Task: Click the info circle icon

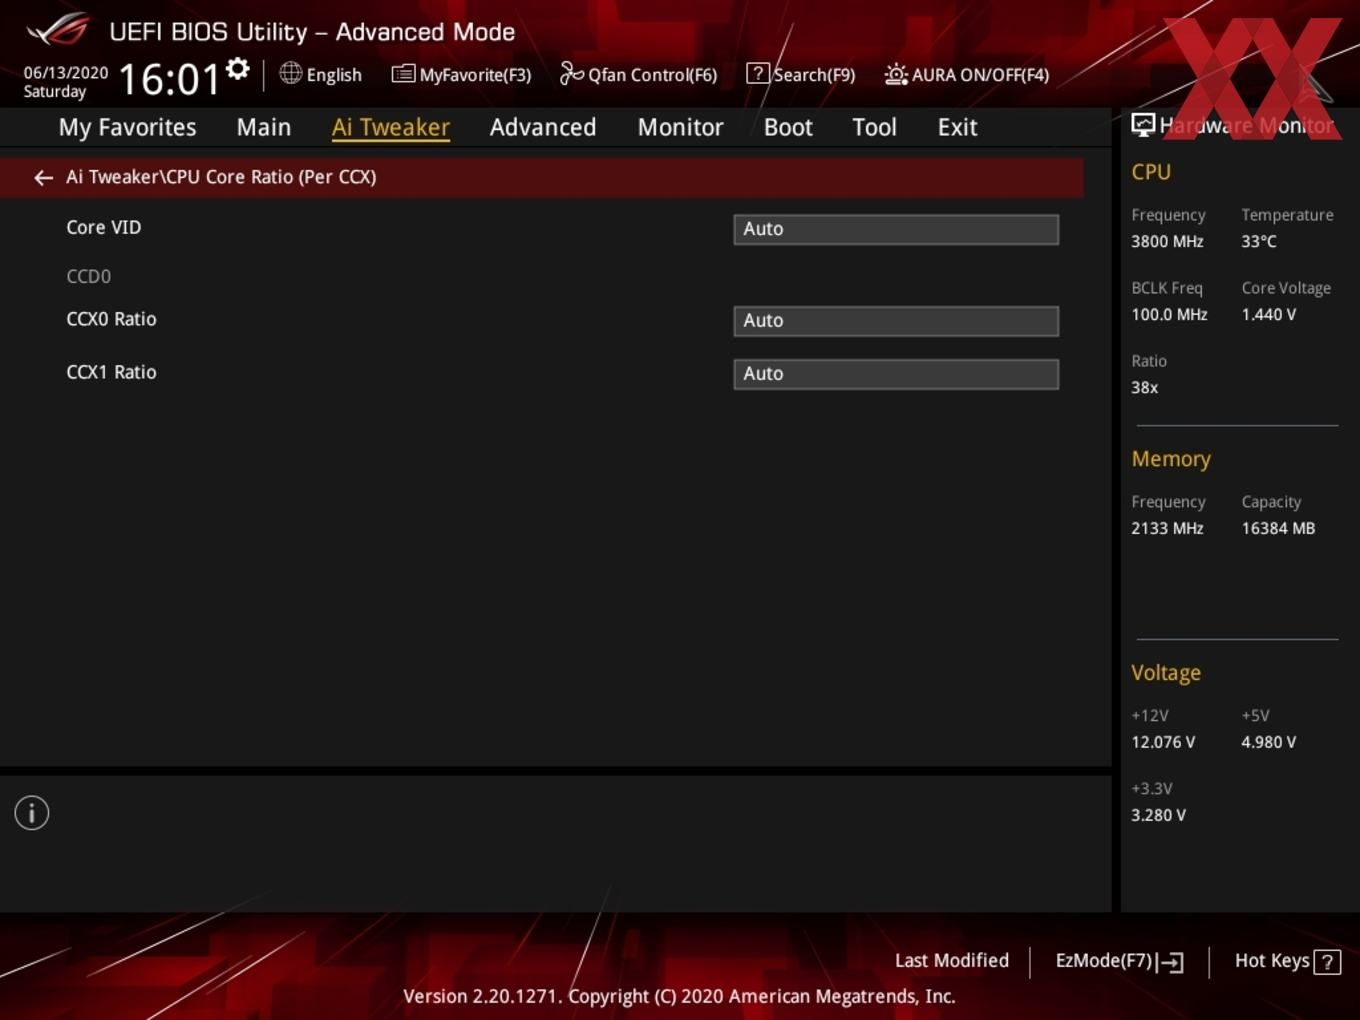Action: coord(32,813)
